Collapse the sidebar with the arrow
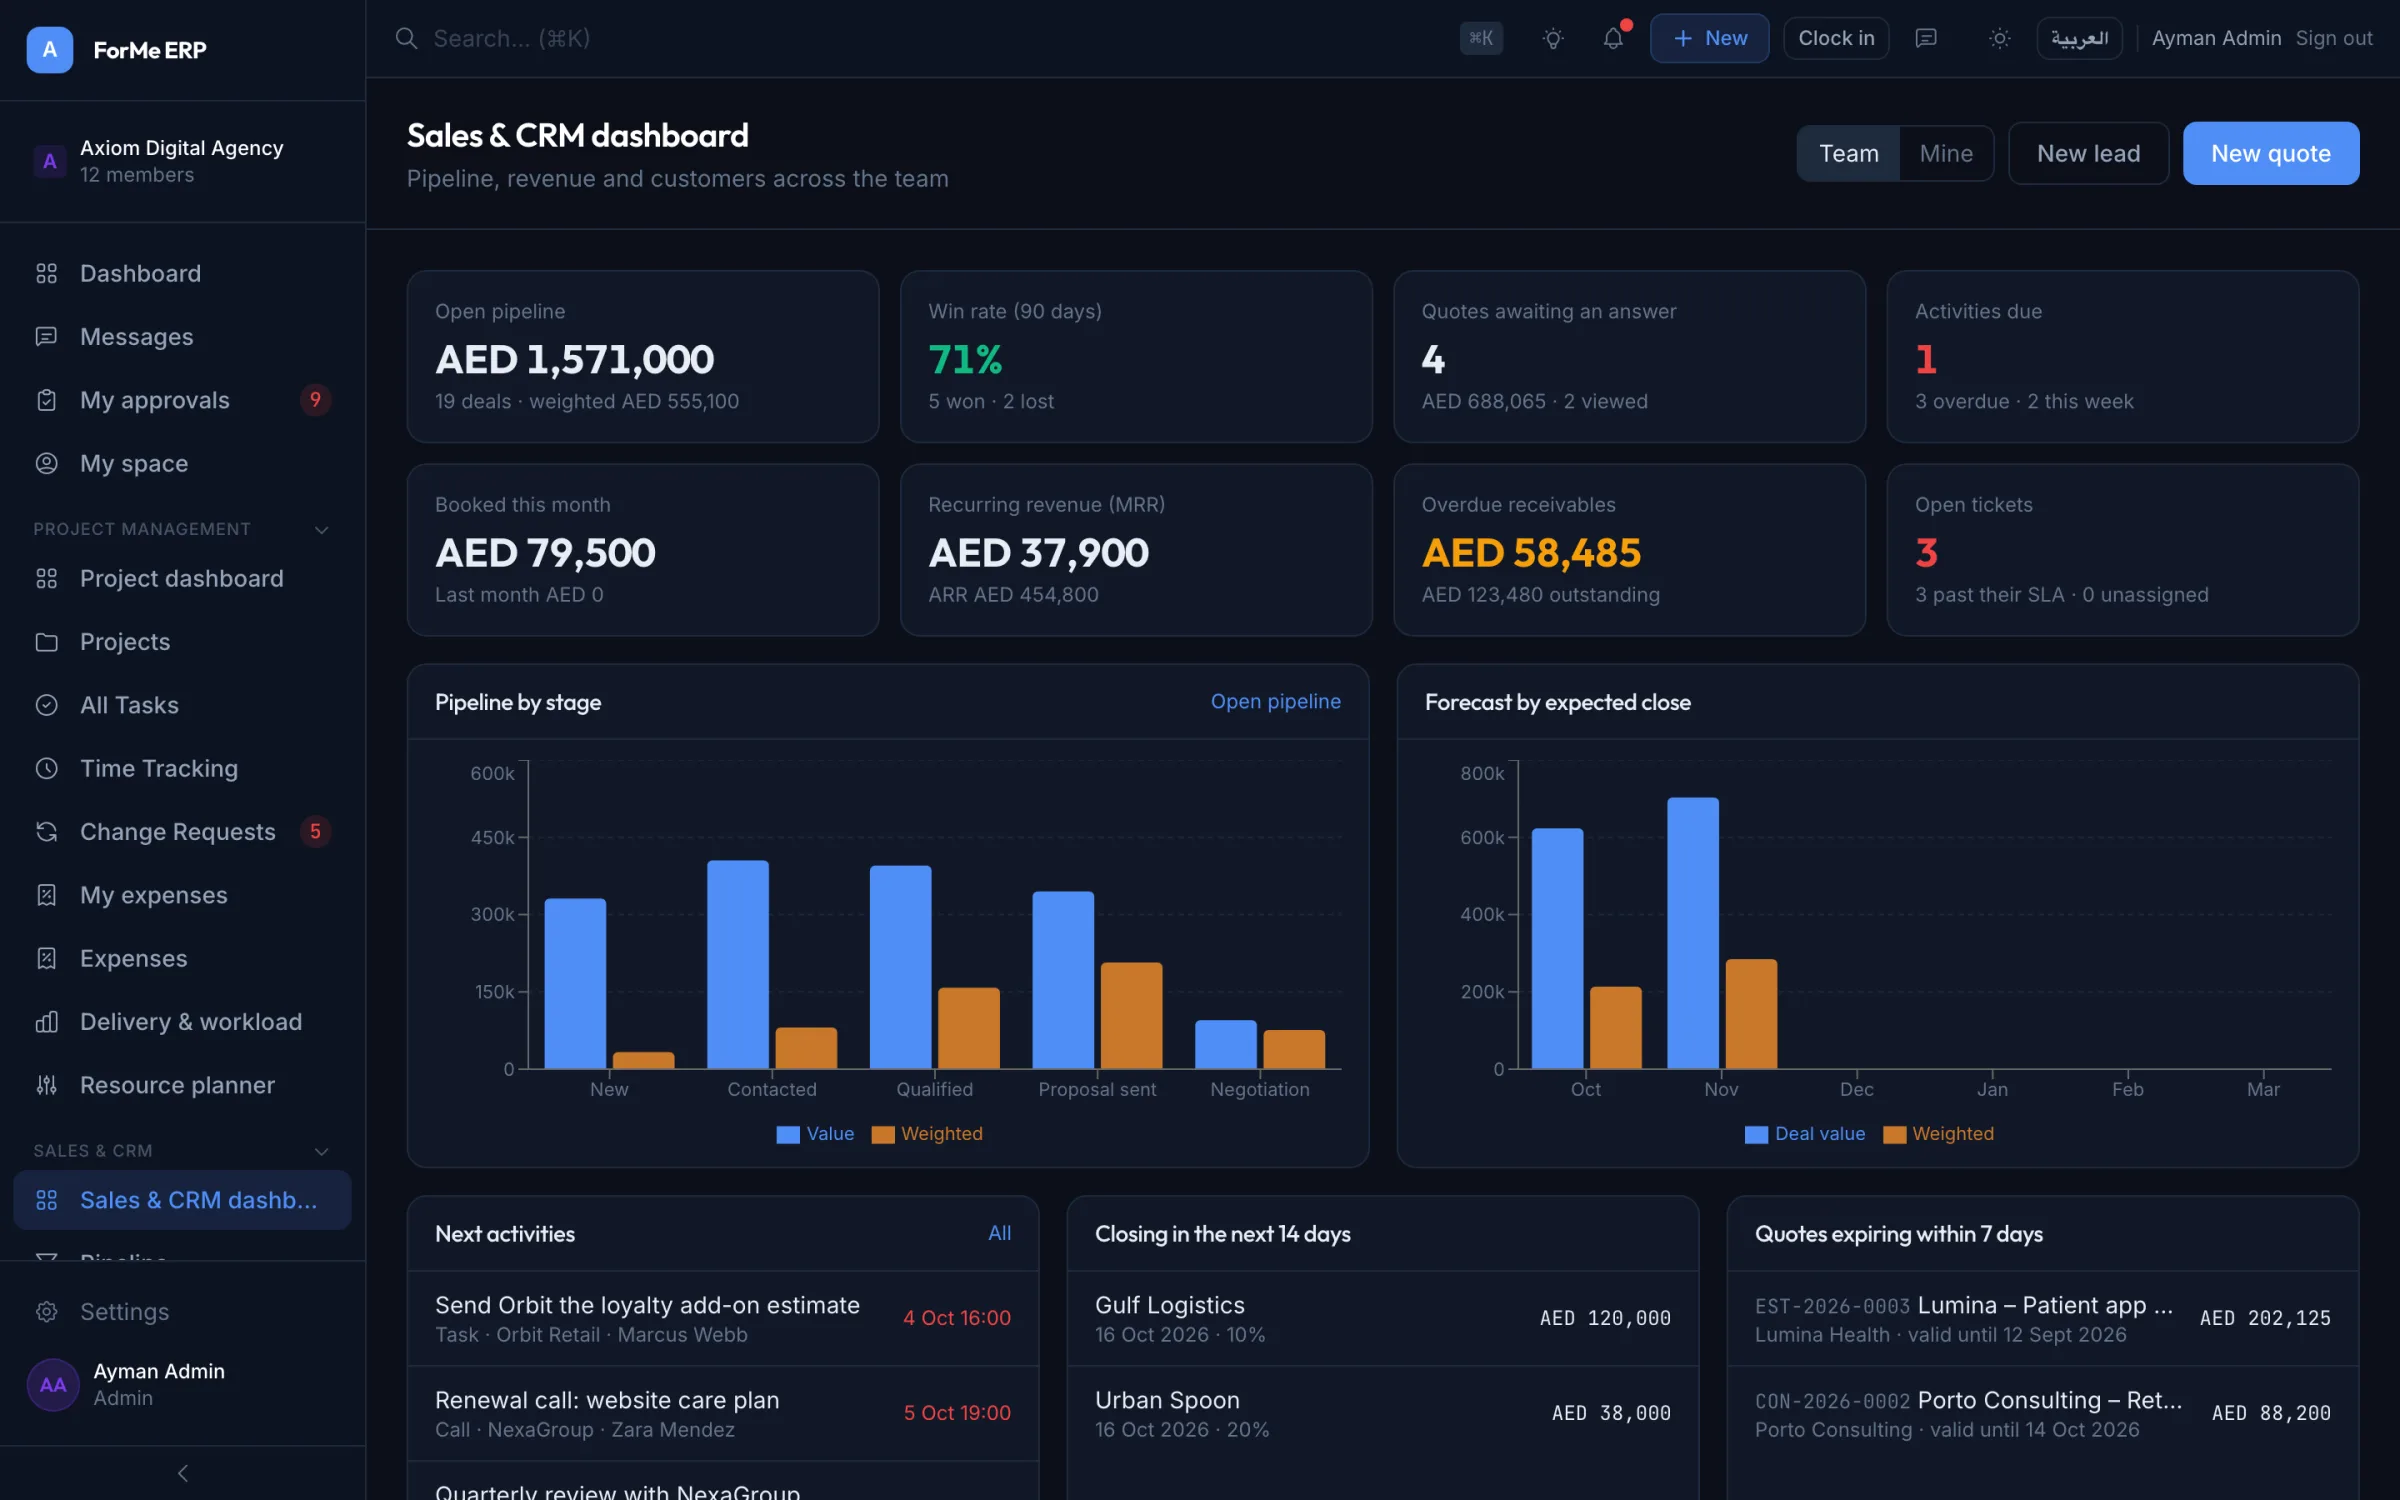 182,1473
